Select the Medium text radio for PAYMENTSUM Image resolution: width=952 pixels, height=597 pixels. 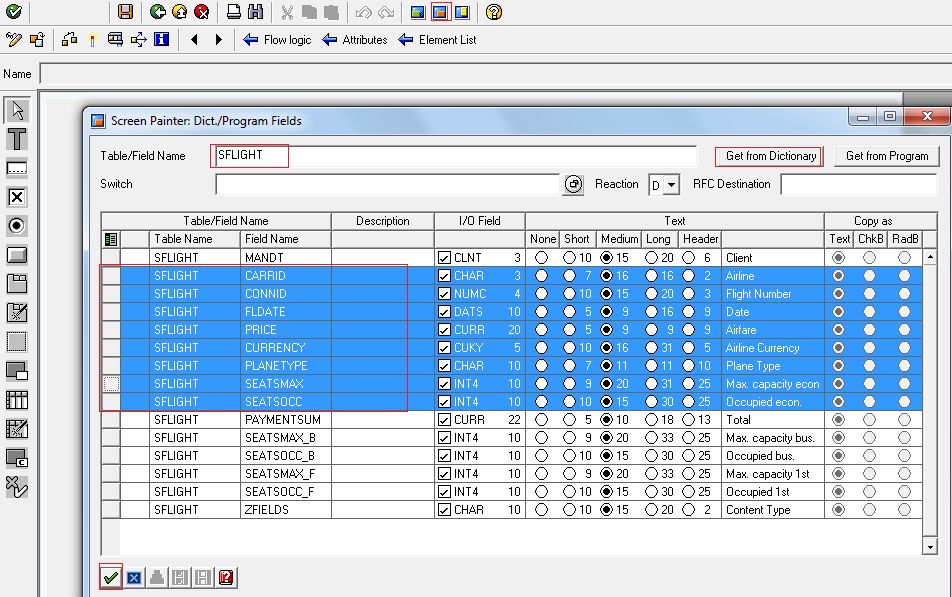tap(608, 420)
